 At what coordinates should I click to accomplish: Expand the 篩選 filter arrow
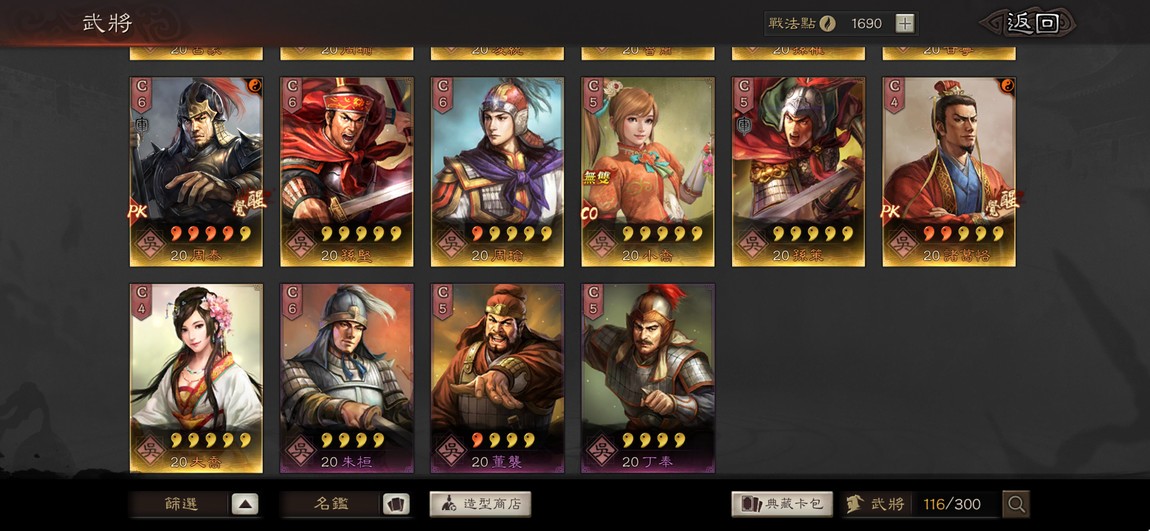245,504
